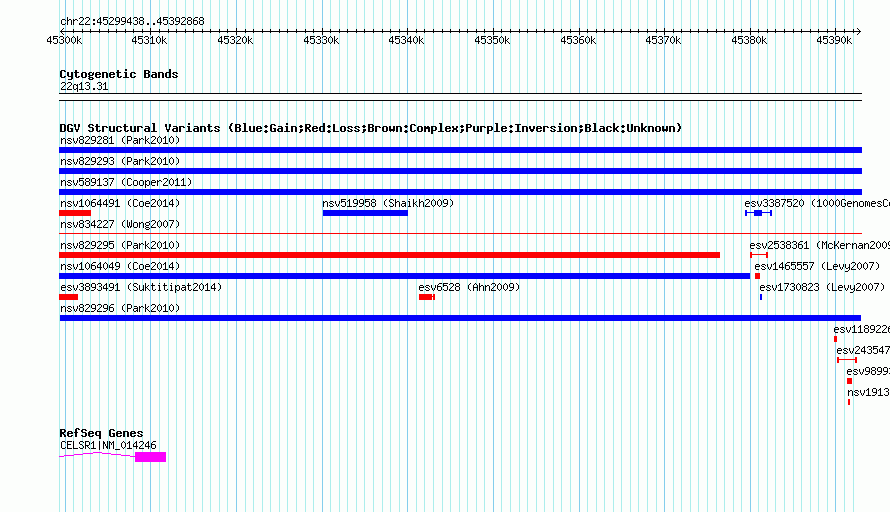Click the nsv1064491 (Coe2014) red loss bar
The height and width of the screenshot is (512, 890).
point(75,213)
